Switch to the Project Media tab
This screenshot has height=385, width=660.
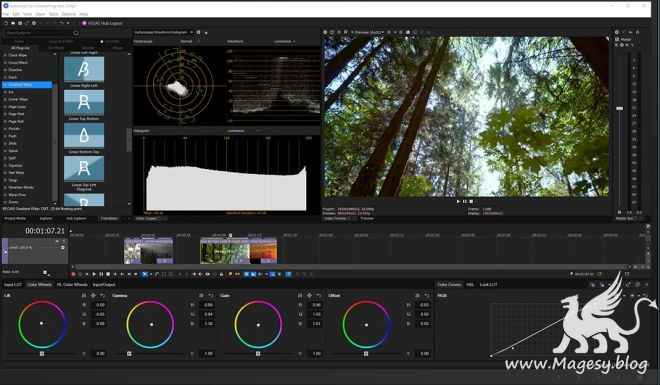coord(15,218)
